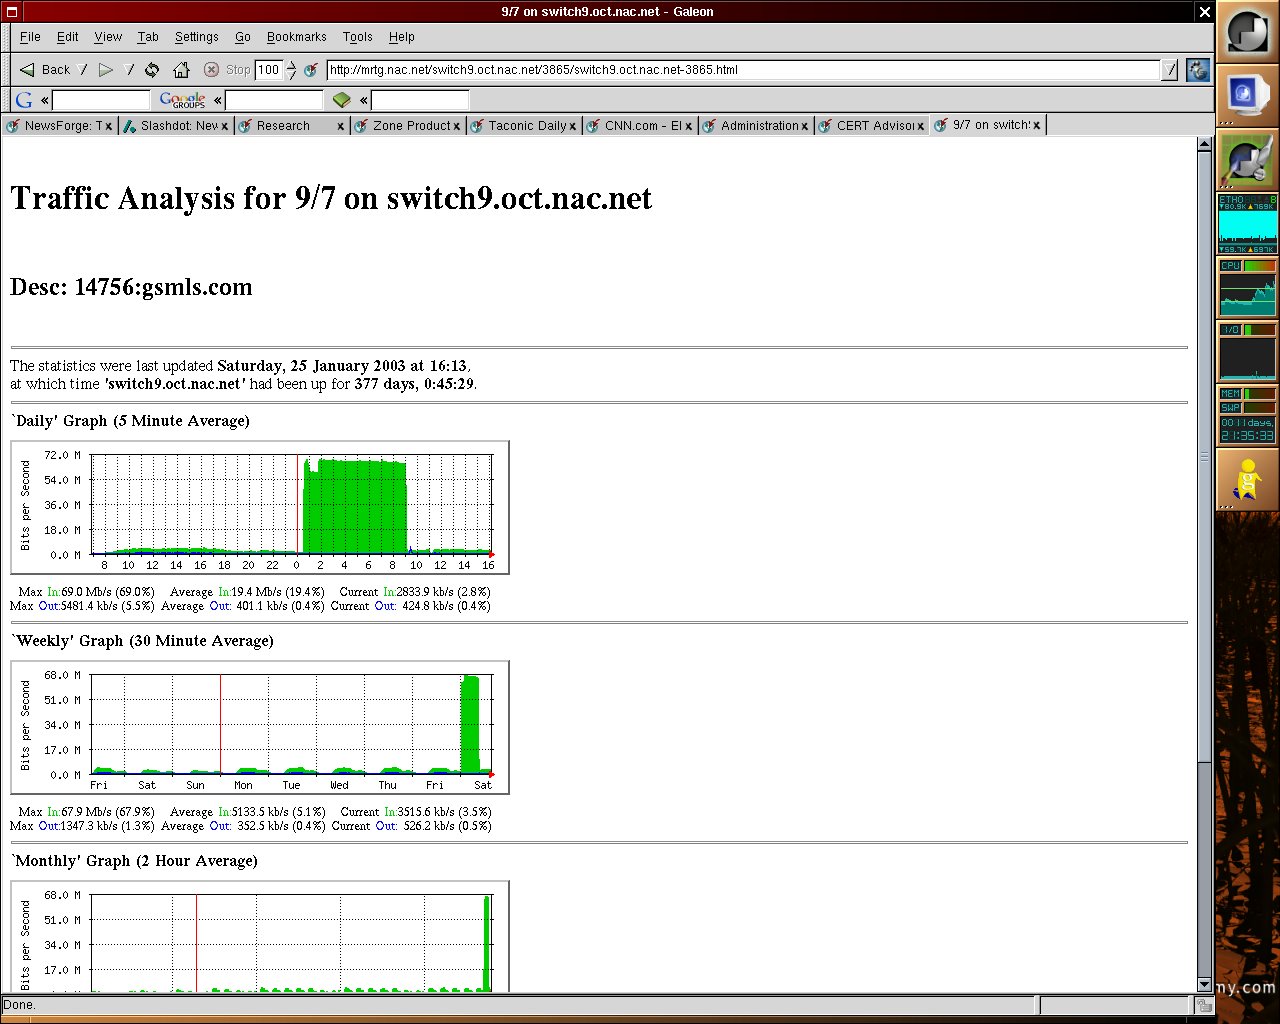1280x1024 pixels.
Task: Click the Google Groups search icon
Action: coord(183,100)
